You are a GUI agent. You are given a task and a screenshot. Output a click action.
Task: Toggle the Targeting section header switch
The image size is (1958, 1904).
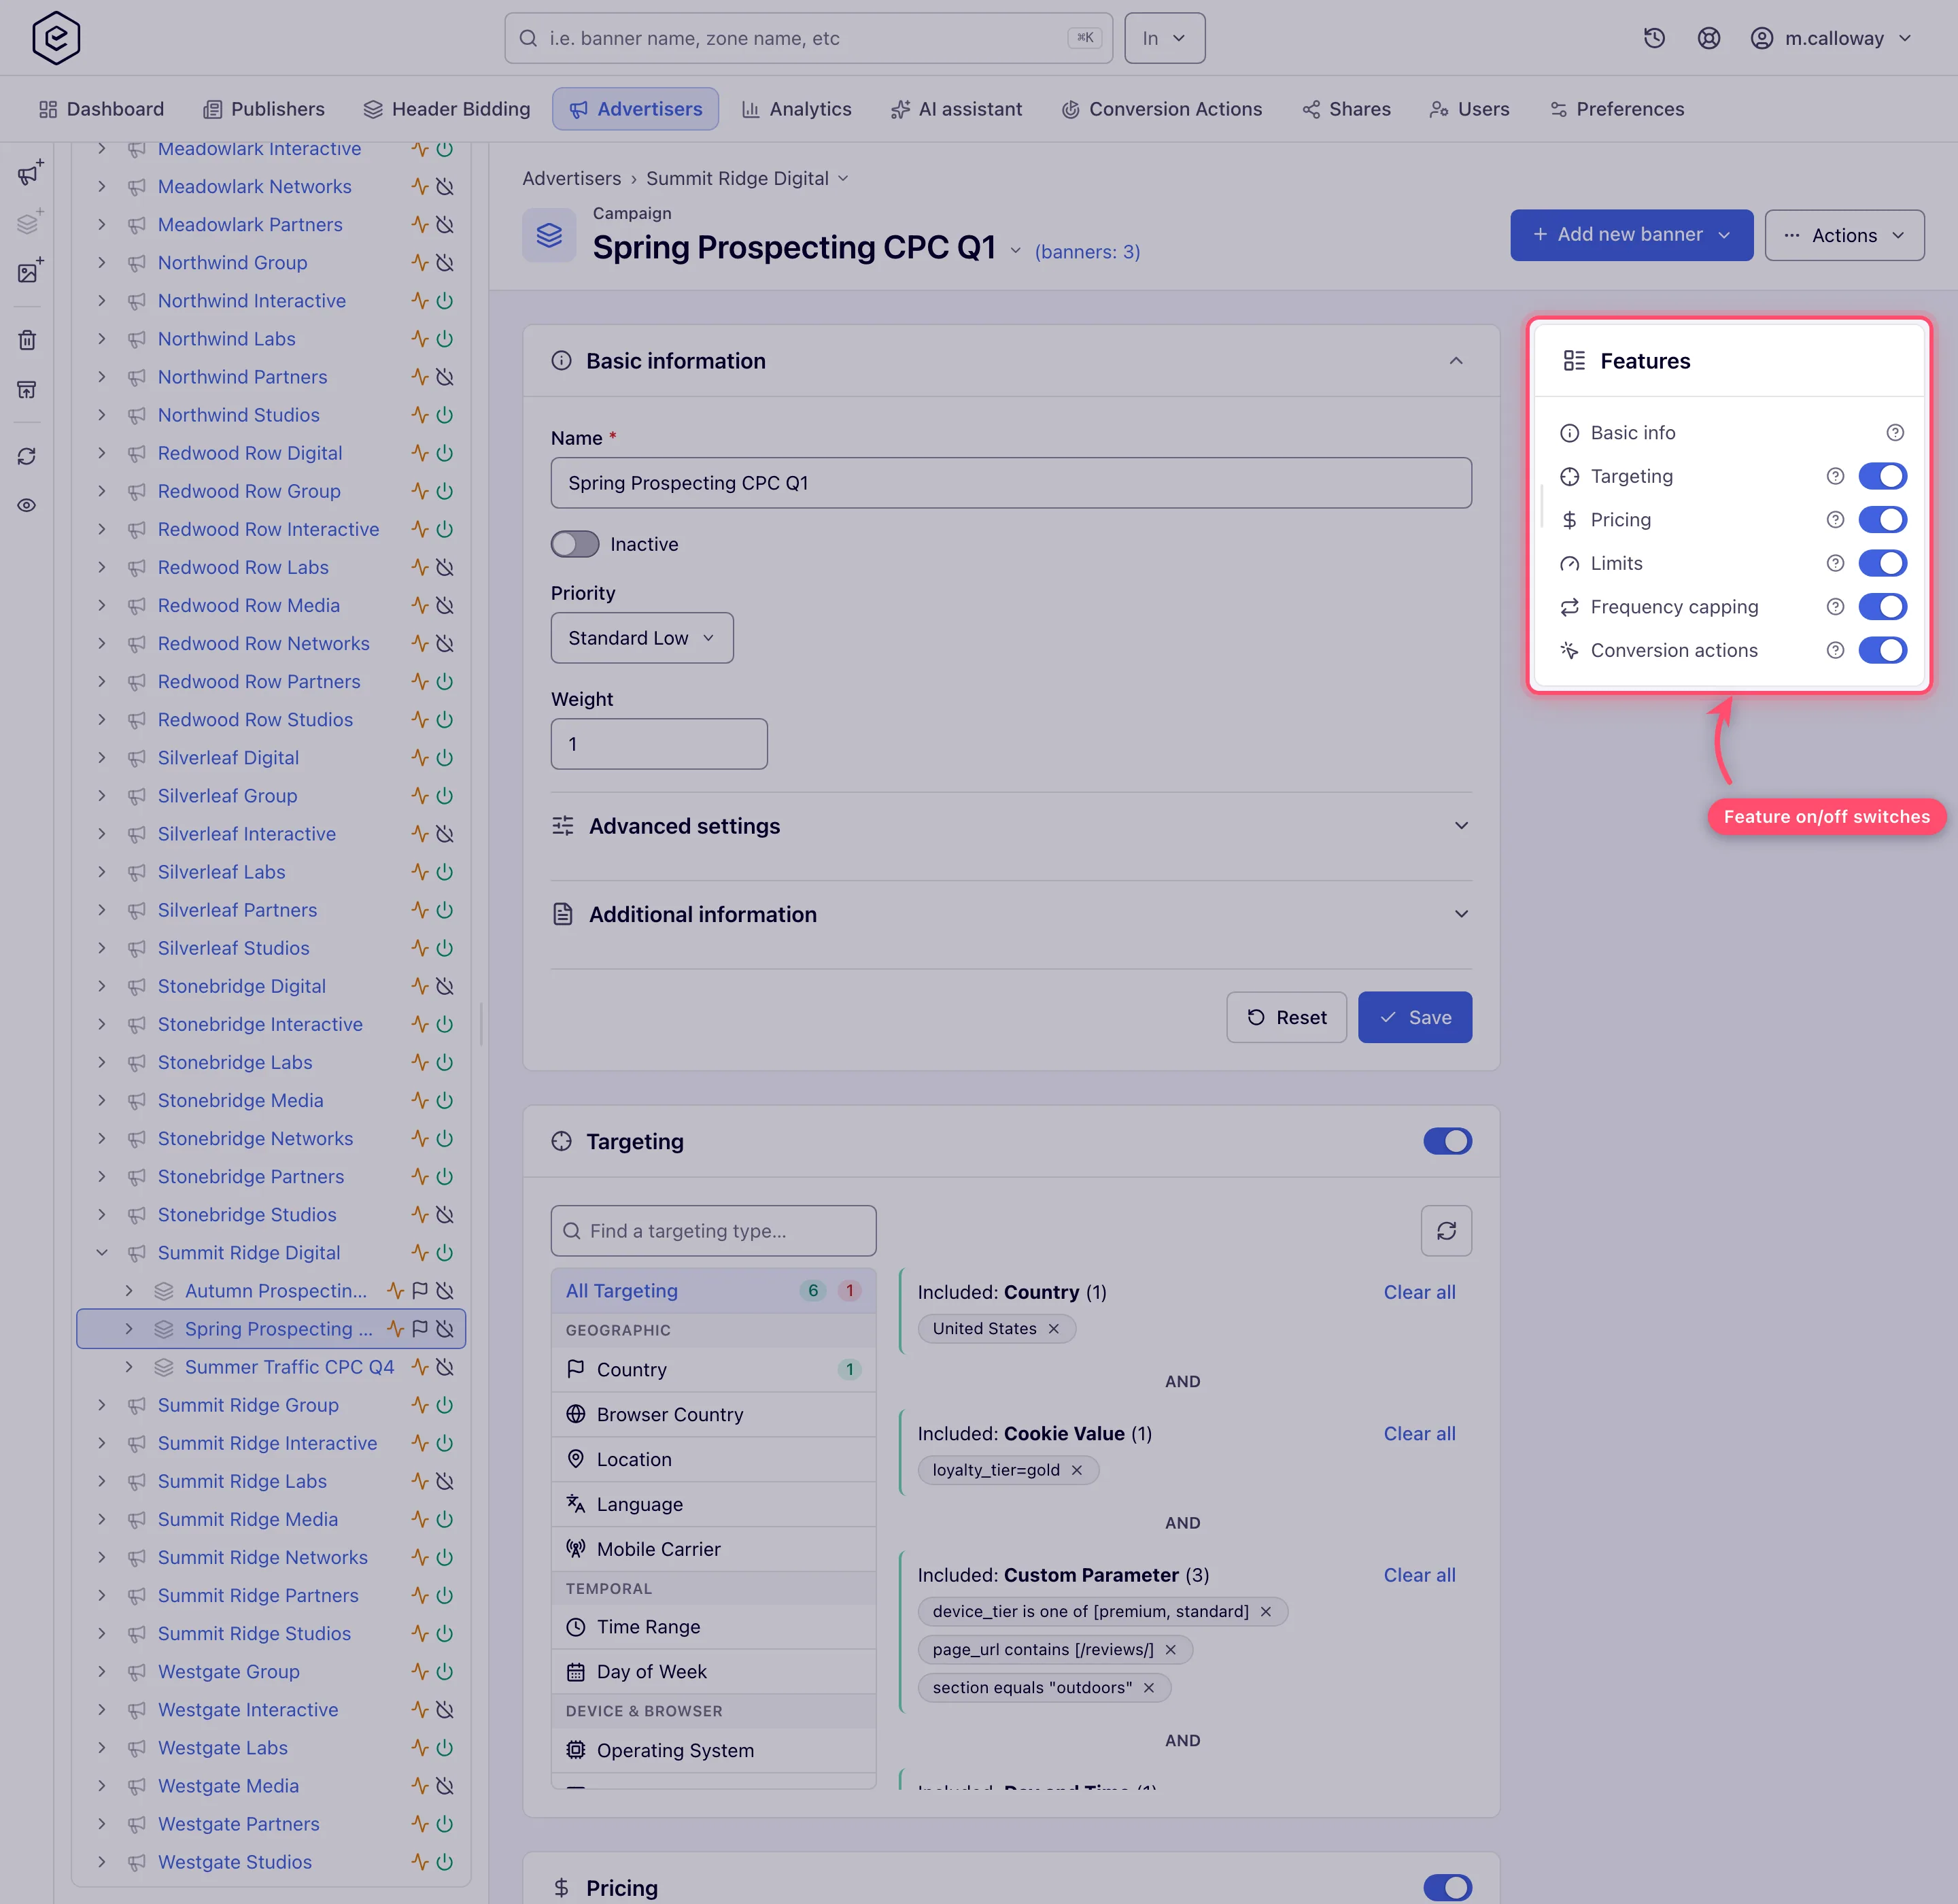1447,1141
